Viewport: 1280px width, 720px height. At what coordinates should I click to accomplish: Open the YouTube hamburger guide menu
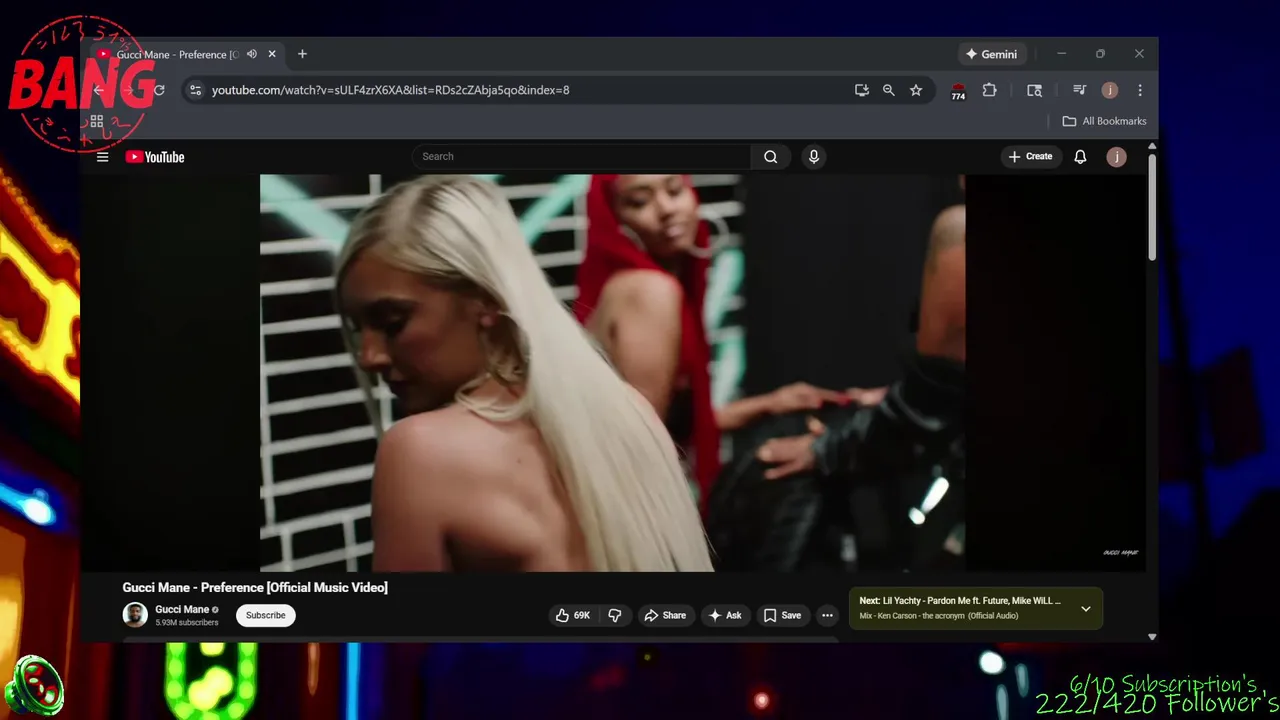pyautogui.click(x=102, y=157)
